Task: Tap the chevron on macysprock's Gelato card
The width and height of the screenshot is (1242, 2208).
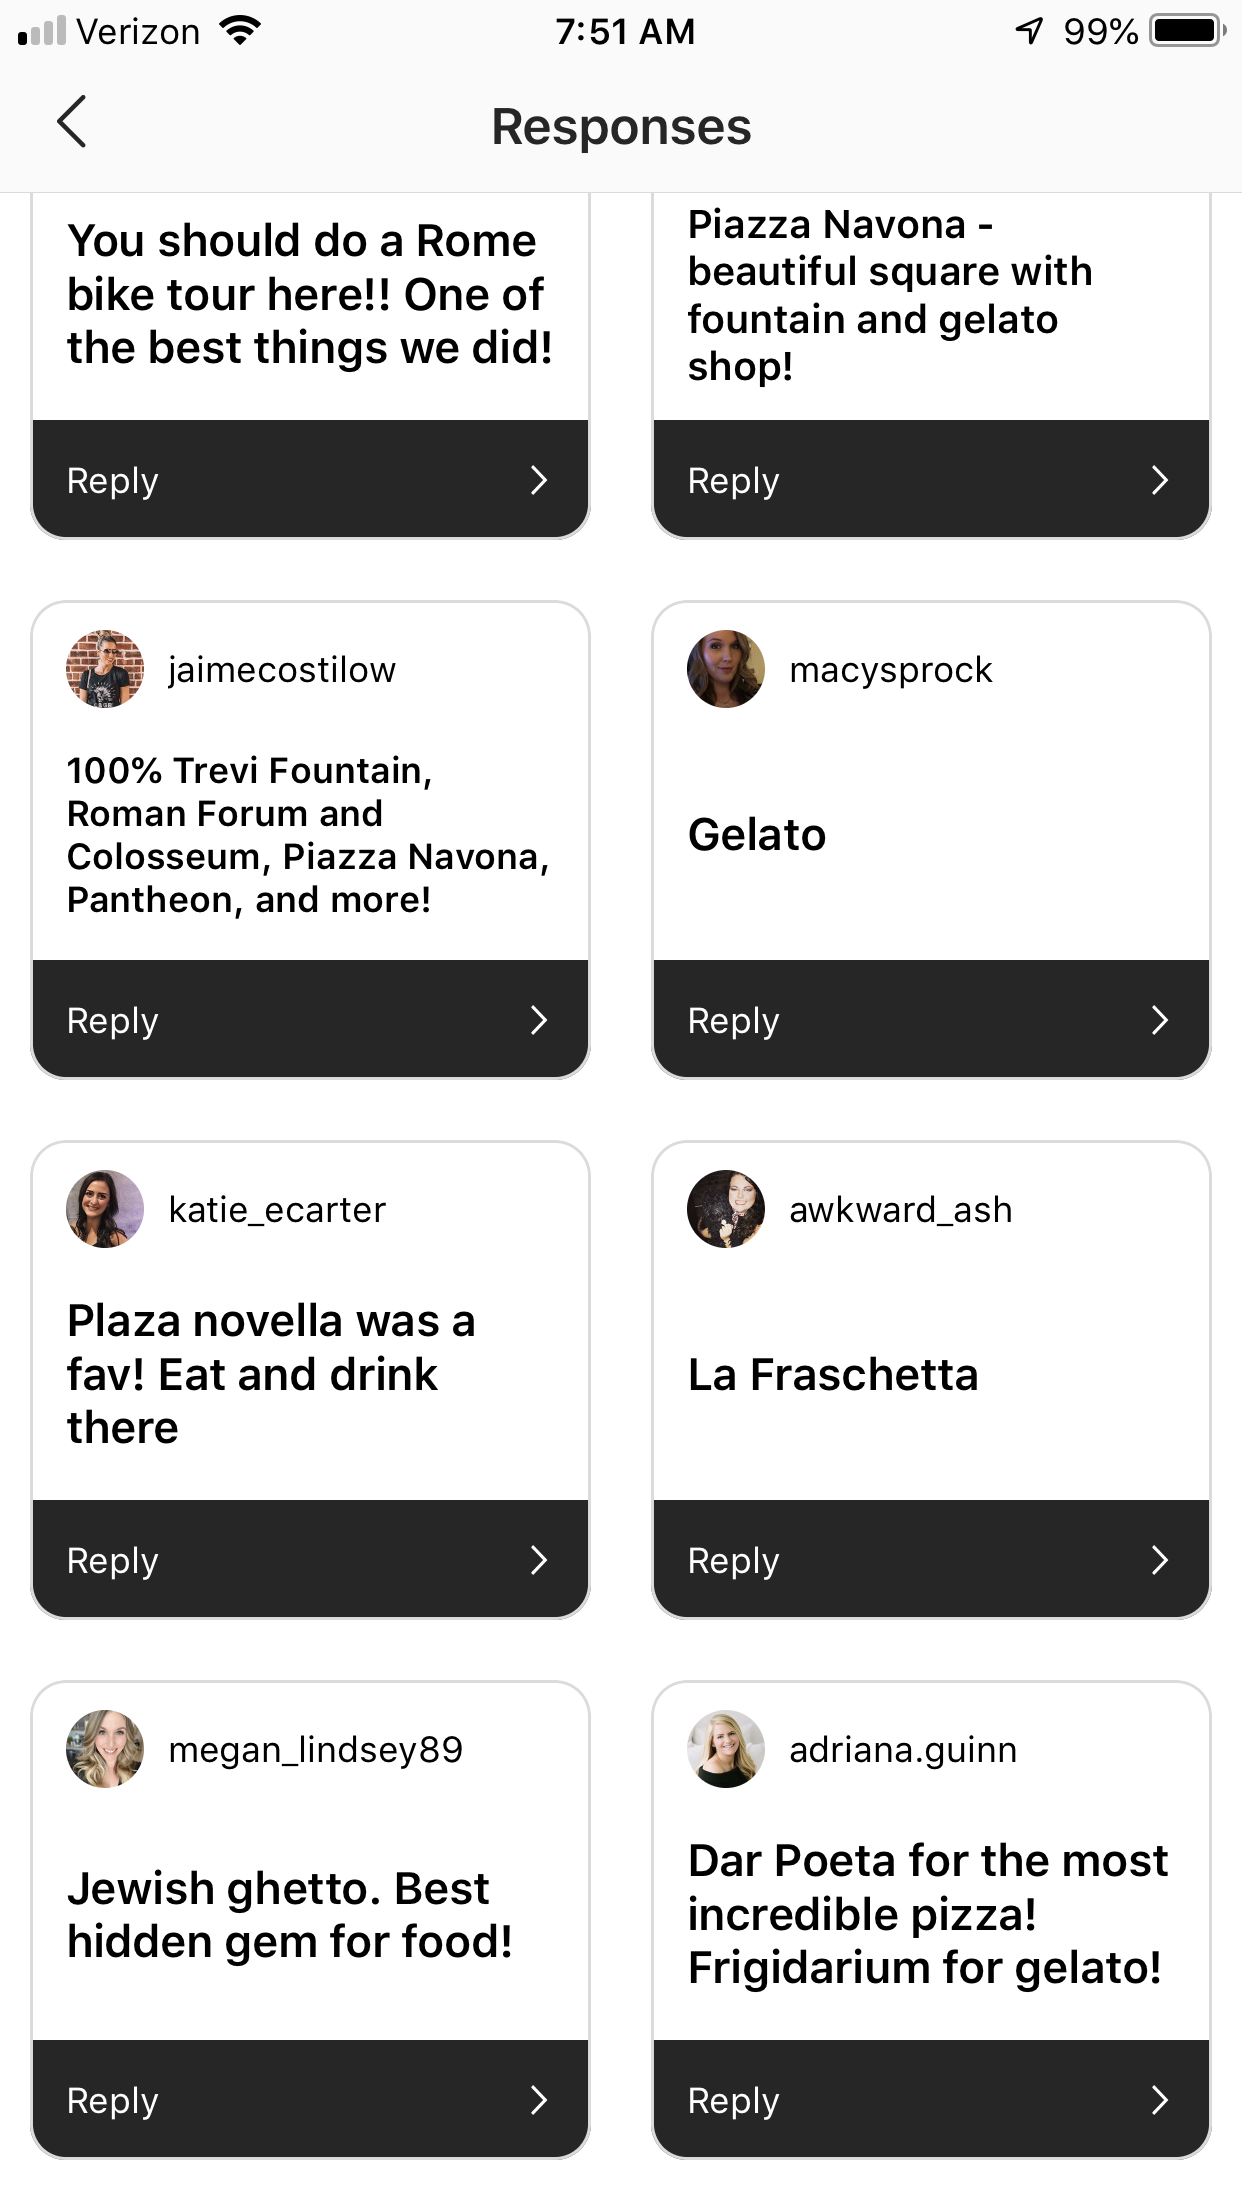Action: pos(1160,1020)
